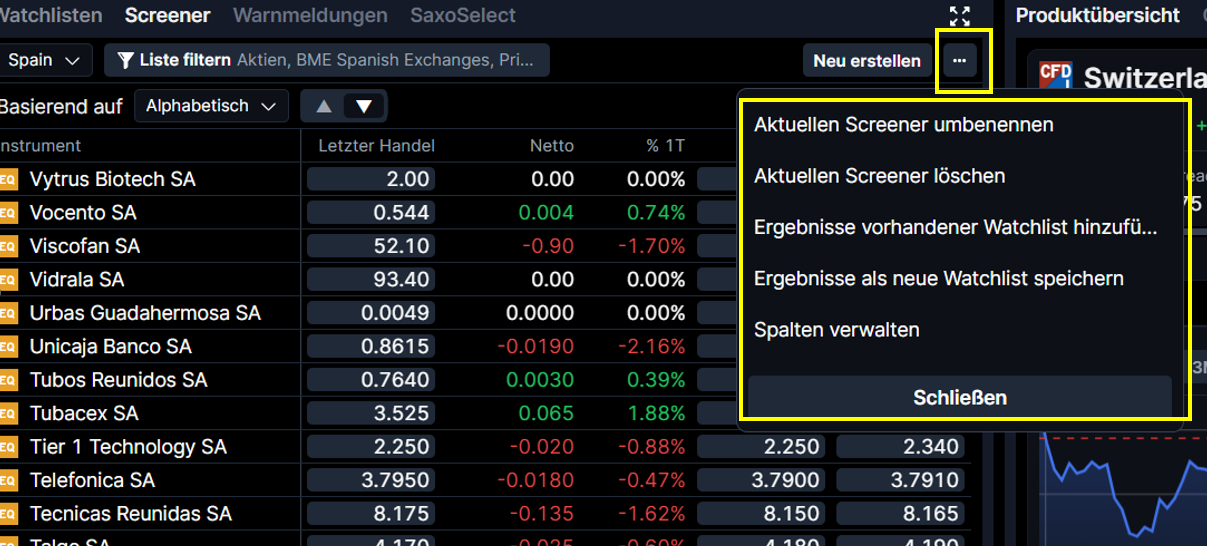This screenshot has width=1207, height=546.
Task: Click the Neu erstellen button
Action: coord(866,61)
